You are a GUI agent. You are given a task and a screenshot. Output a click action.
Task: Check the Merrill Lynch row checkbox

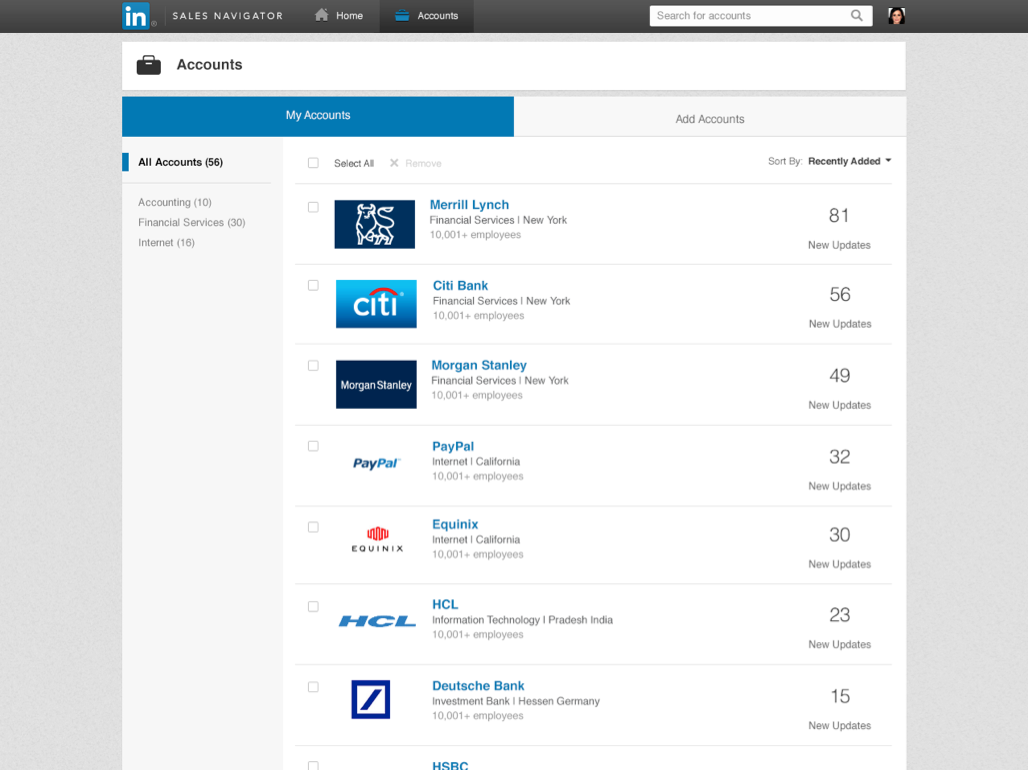[x=313, y=207]
